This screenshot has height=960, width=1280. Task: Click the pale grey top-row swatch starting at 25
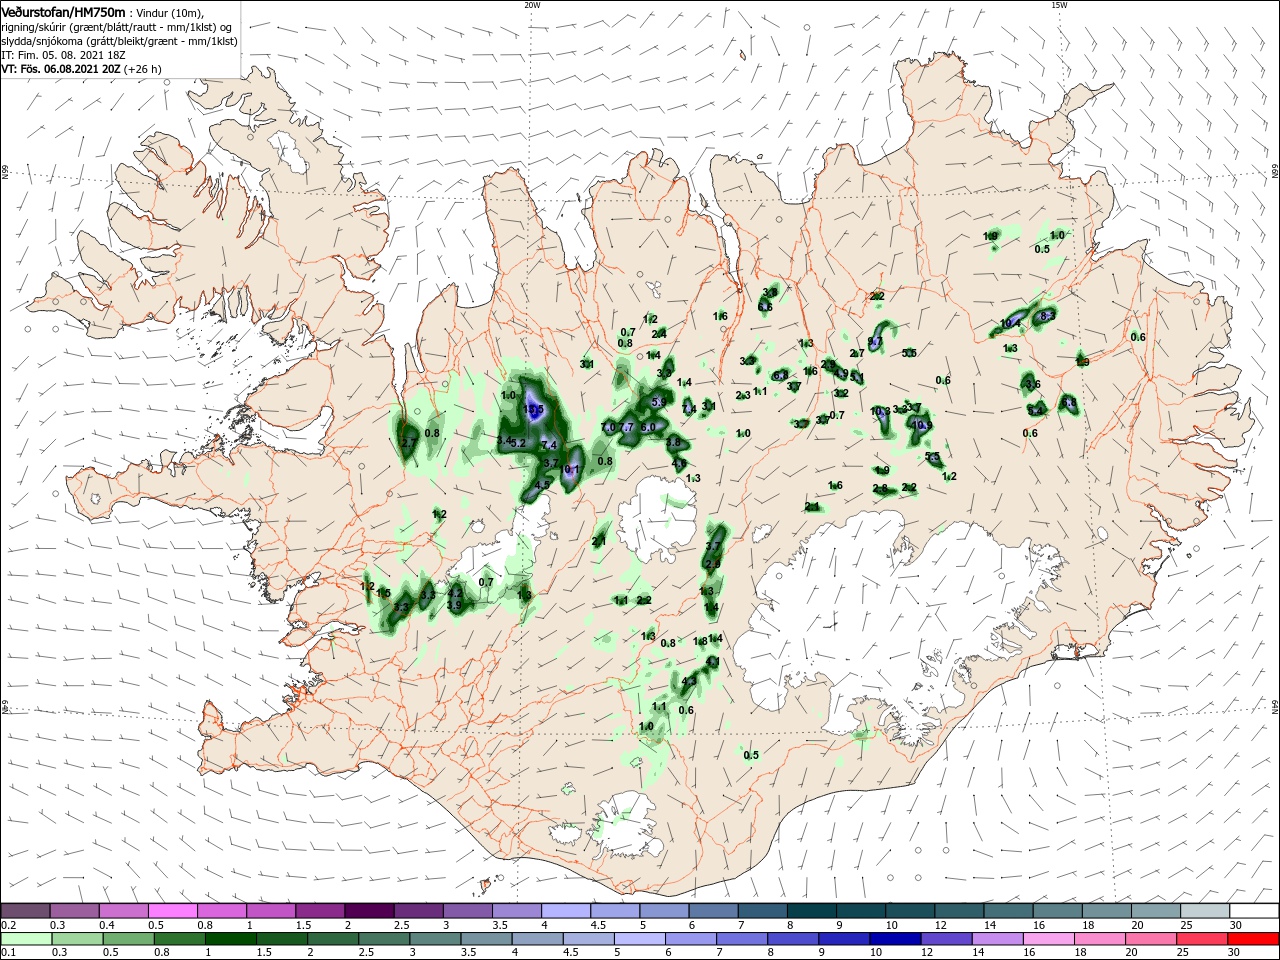click(1204, 911)
